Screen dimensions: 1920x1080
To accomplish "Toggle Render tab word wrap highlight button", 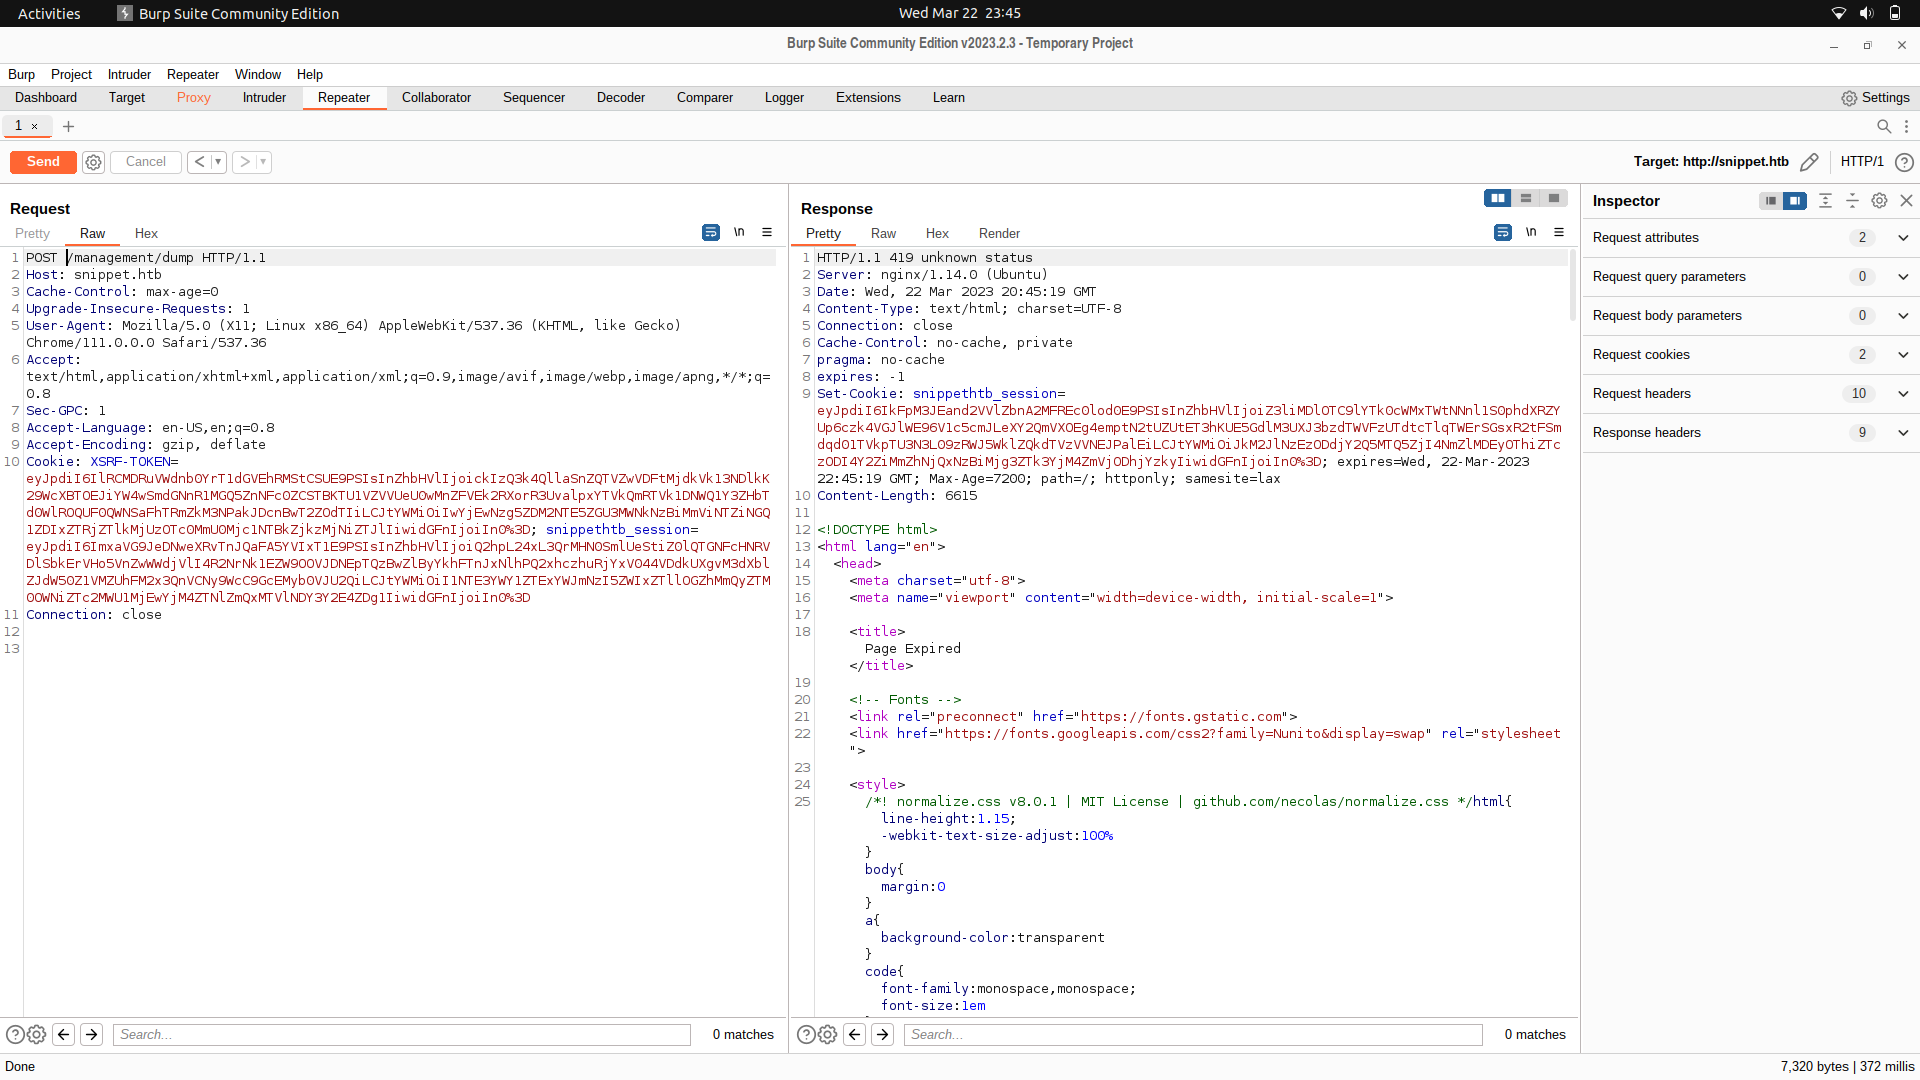I will point(1502,232).
